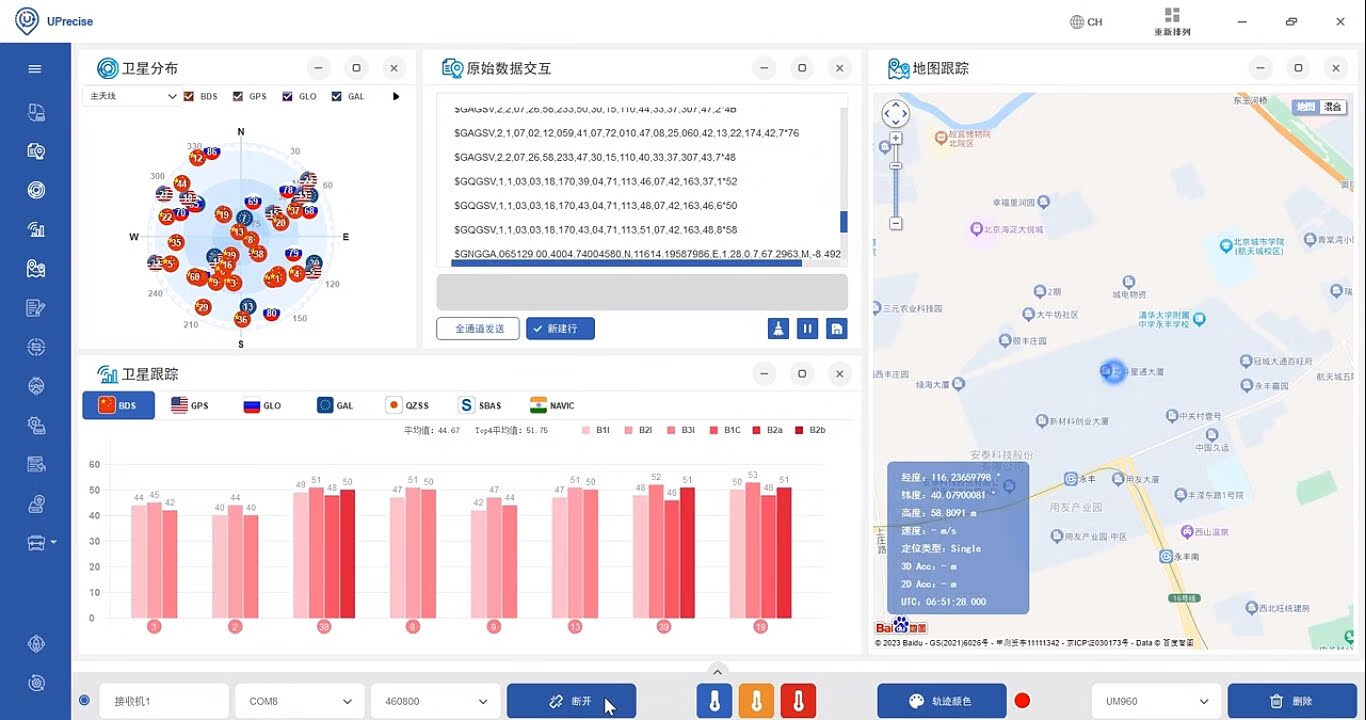Image resolution: width=1366 pixels, height=720 pixels.
Task: Select the QZSS constellation tab
Action: tap(407, 405)
